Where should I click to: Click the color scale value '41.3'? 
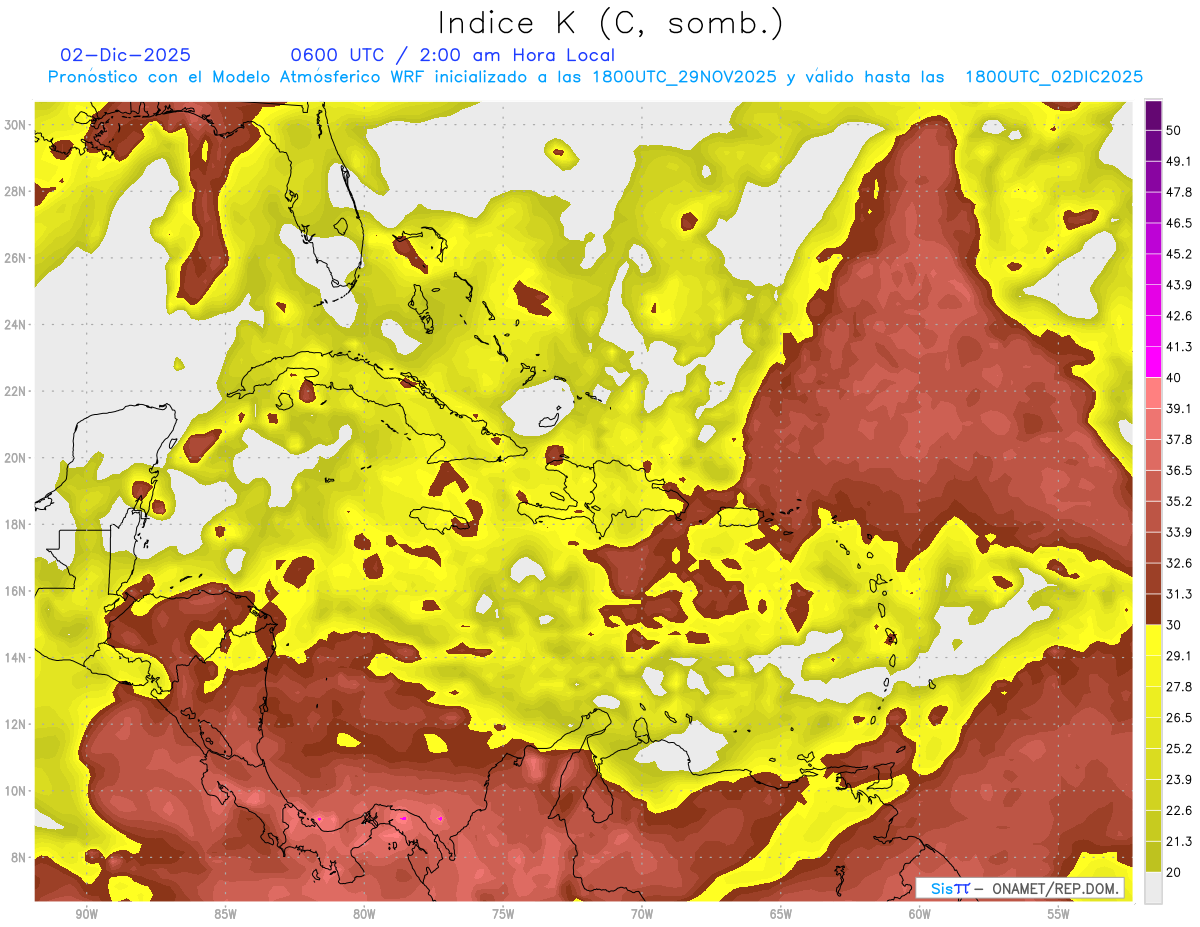pyautogui.click(x=1178, y=347)
